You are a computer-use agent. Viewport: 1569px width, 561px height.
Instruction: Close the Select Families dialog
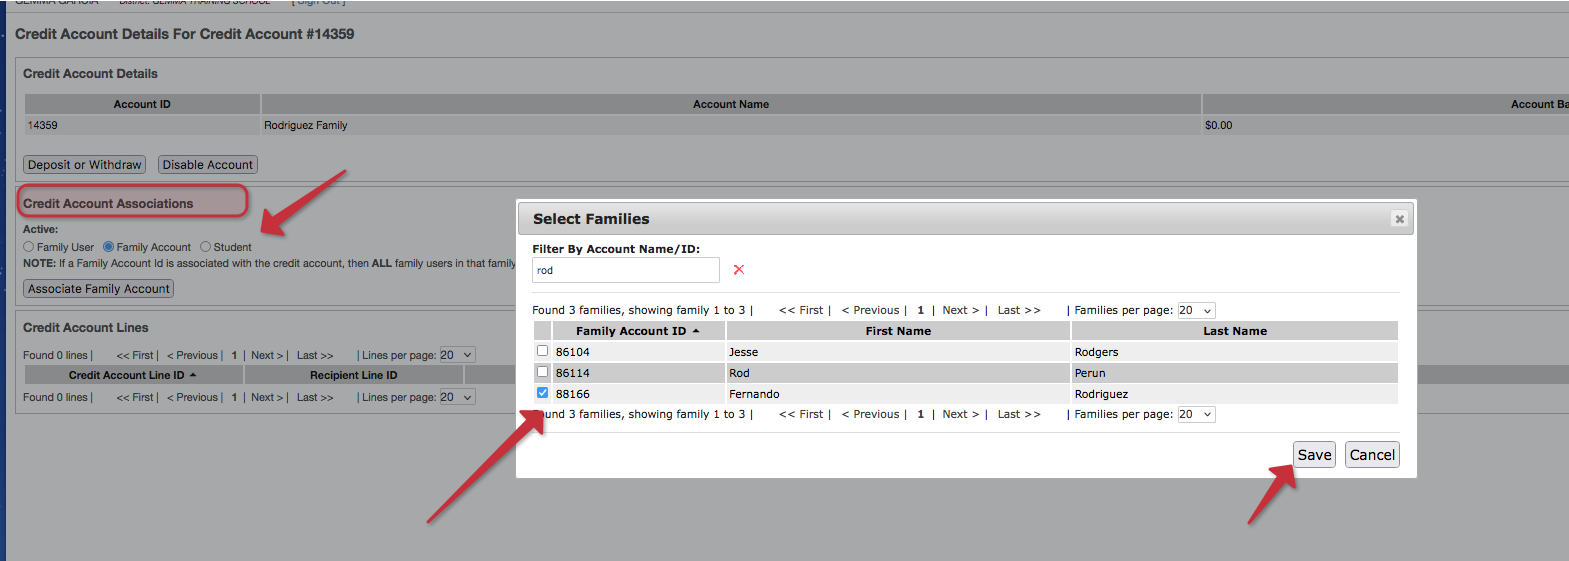point(1399,219)
